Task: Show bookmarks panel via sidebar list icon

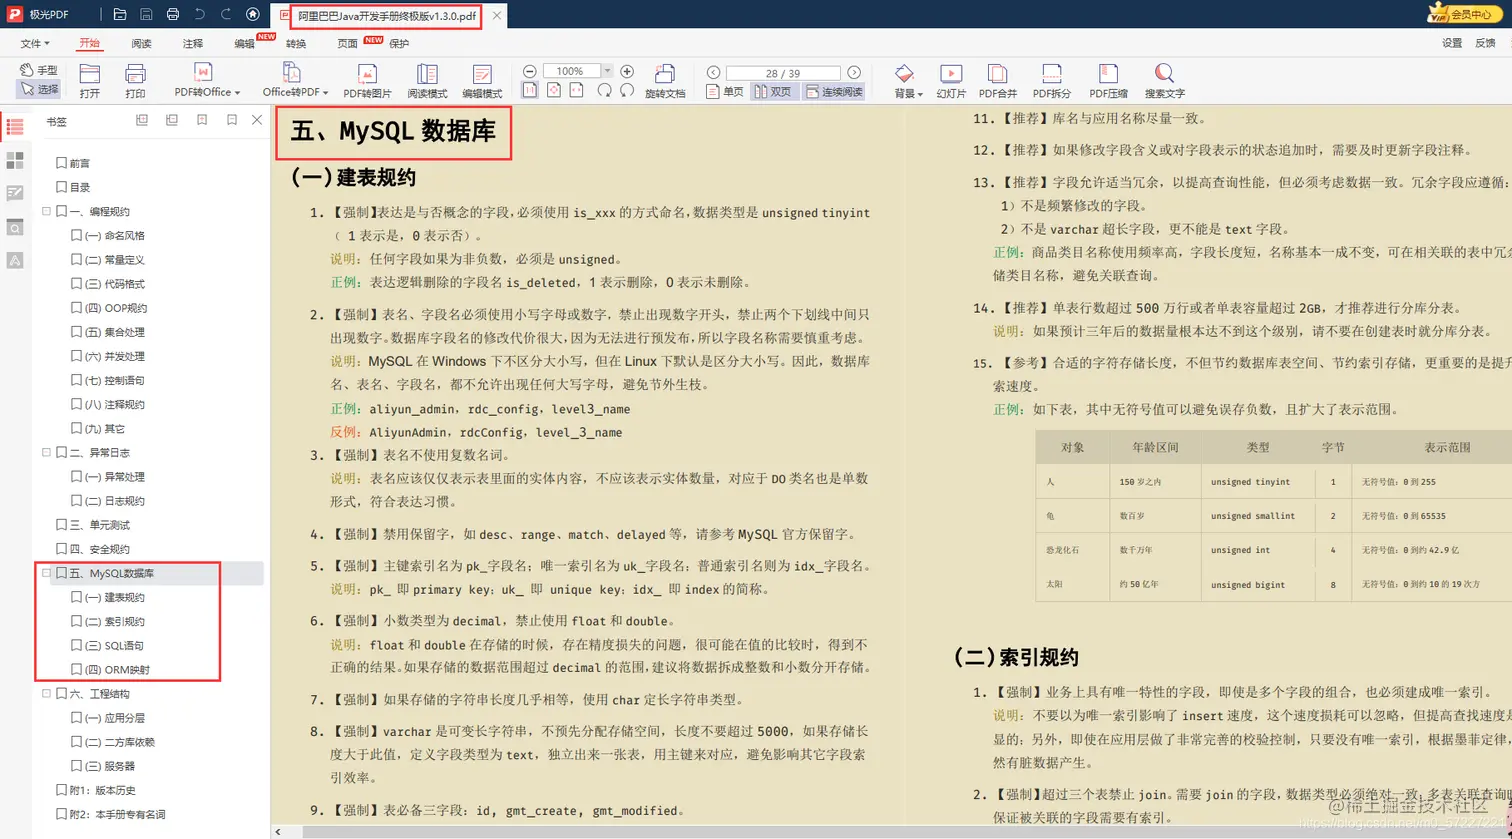Action: coord(15,127)
